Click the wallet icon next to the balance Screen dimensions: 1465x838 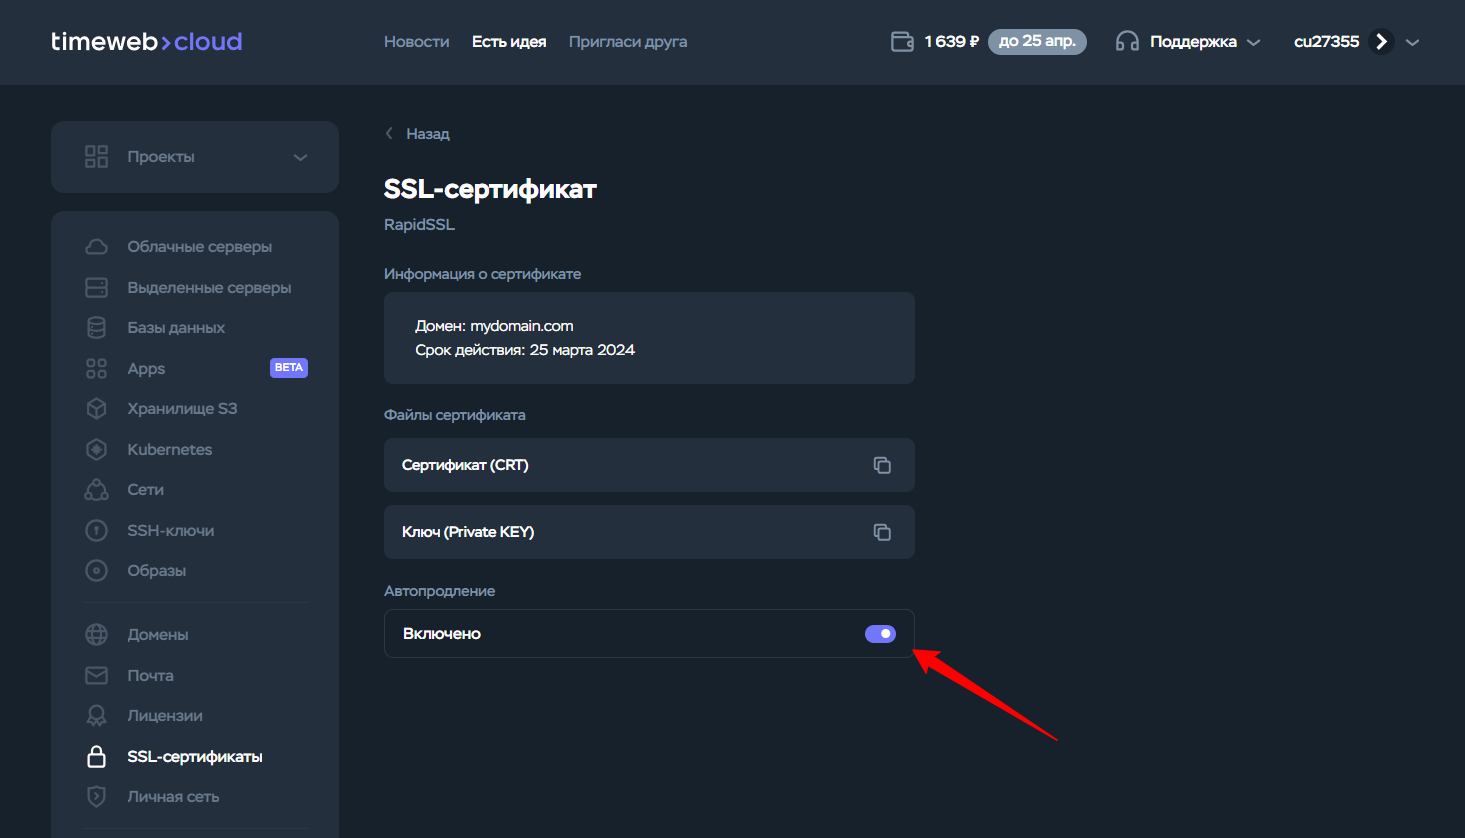(901, 41)
